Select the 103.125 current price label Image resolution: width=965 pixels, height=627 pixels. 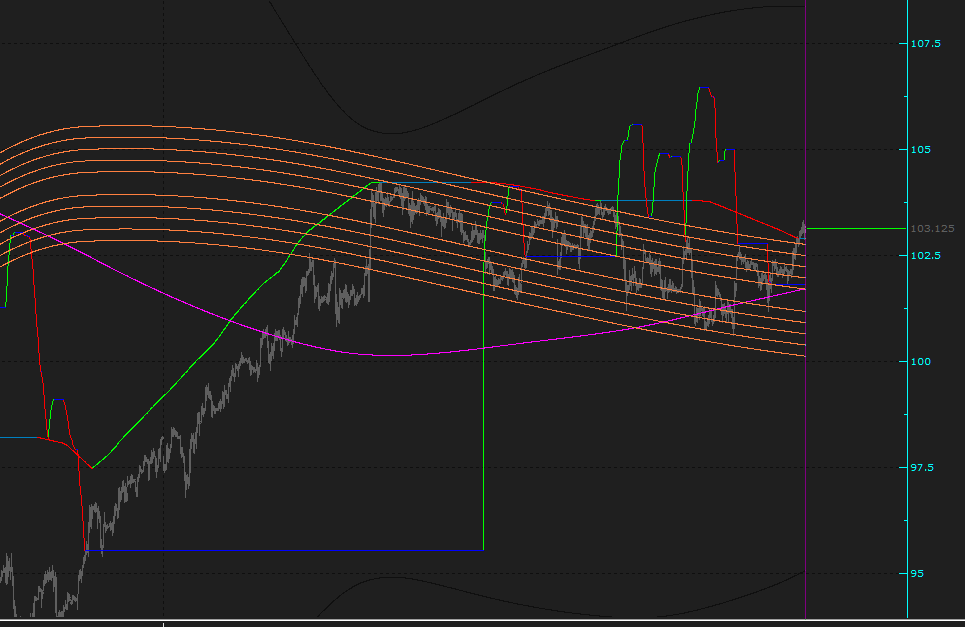(932, 228)
